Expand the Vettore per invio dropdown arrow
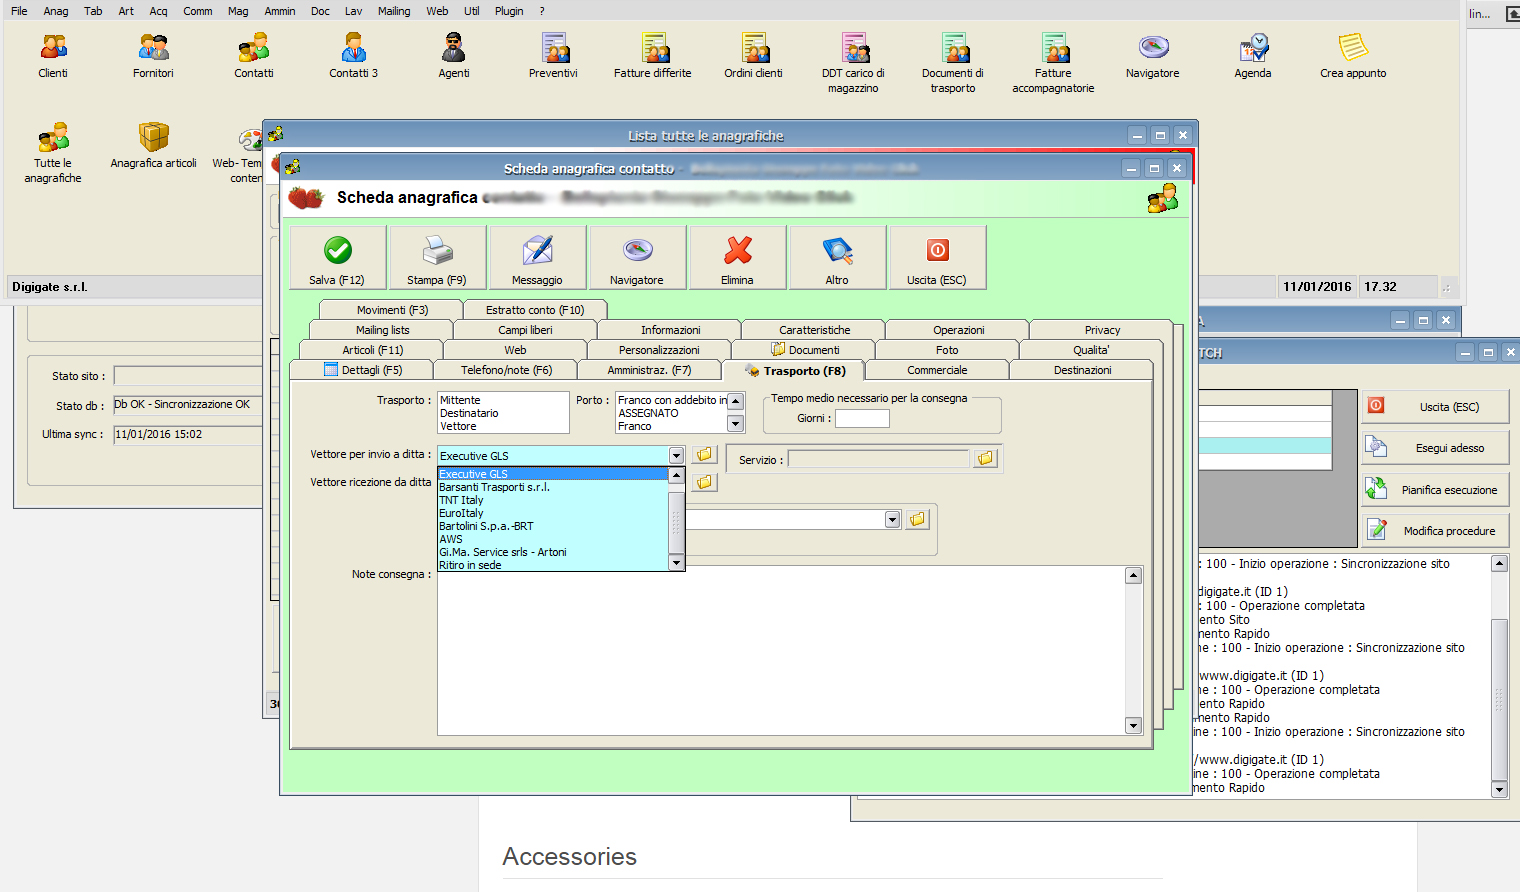The height and width of the screenshot is (892, 1520). (x=676, y=456)
